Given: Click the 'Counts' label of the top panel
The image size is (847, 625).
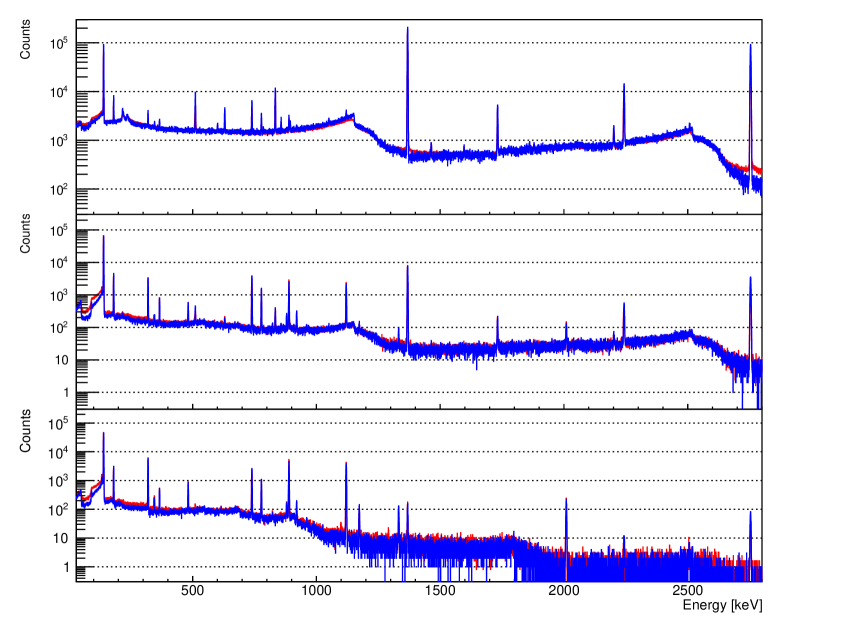Looking at the screenshot, I should [25, 39].
